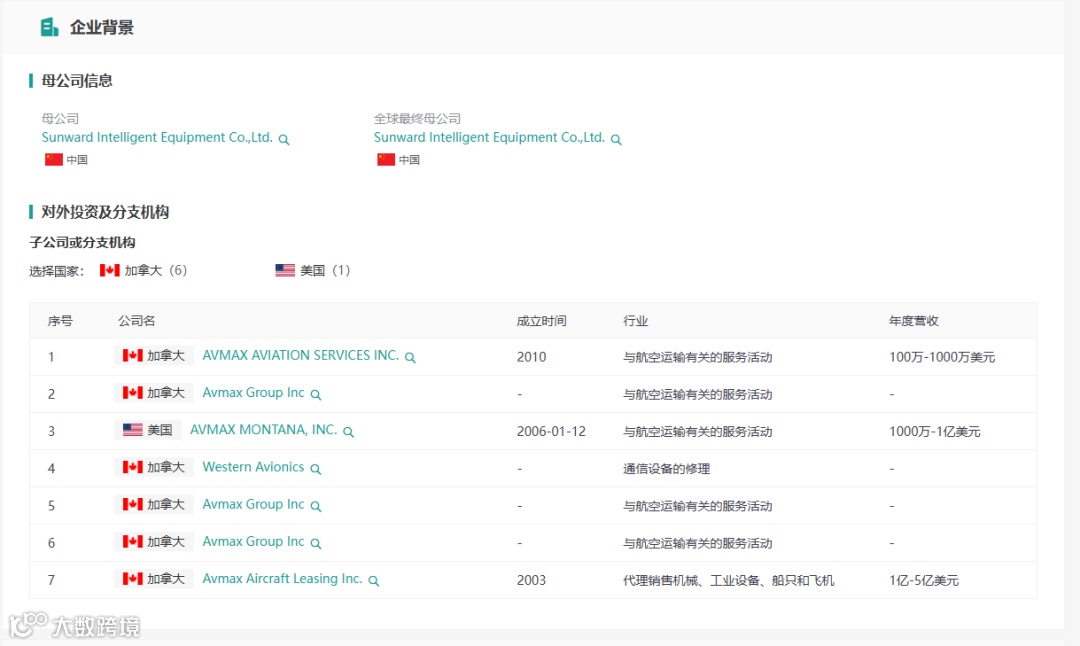Click the 序号 column header
Viewport: 1080px width, 646px height.
point(60,321)
